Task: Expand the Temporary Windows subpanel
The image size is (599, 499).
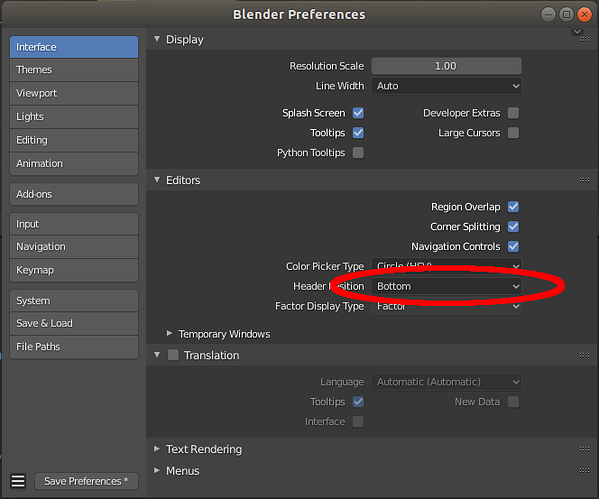Action: pos(169,334)
